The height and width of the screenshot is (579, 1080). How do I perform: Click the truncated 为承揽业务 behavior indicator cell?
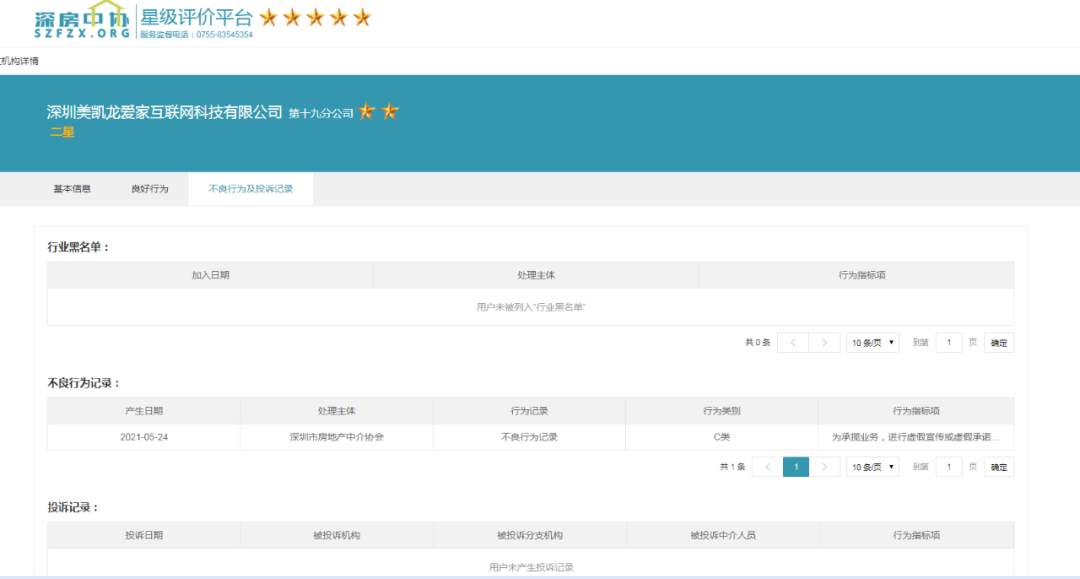(x=915, y=437)
